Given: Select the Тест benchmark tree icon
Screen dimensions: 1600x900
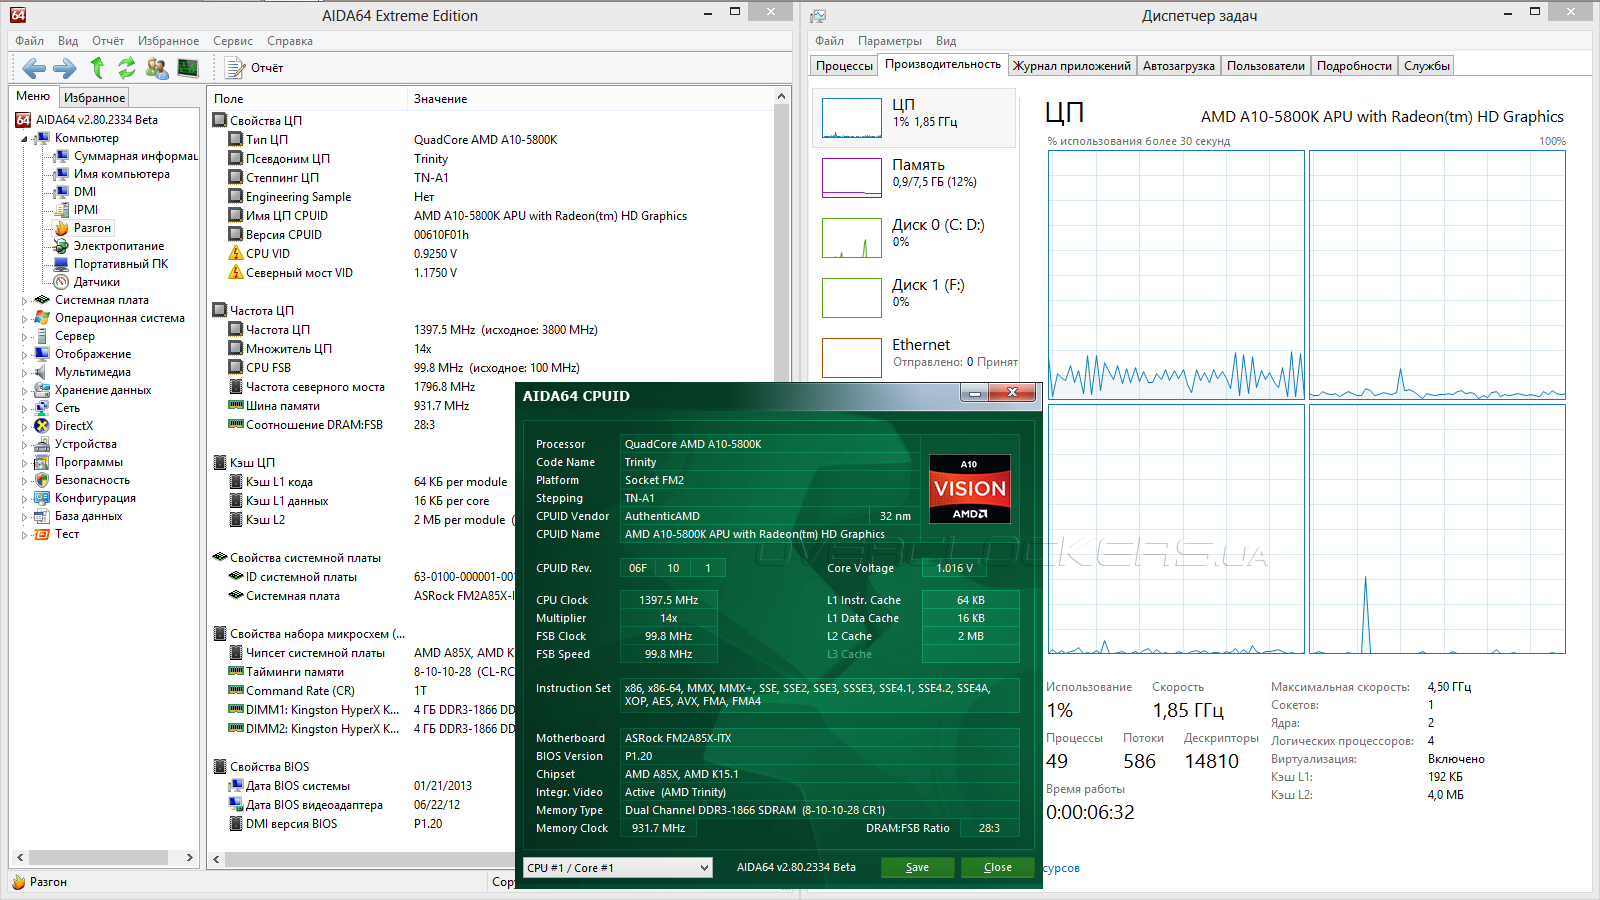Looking at the screenshot, I should 42,534.
